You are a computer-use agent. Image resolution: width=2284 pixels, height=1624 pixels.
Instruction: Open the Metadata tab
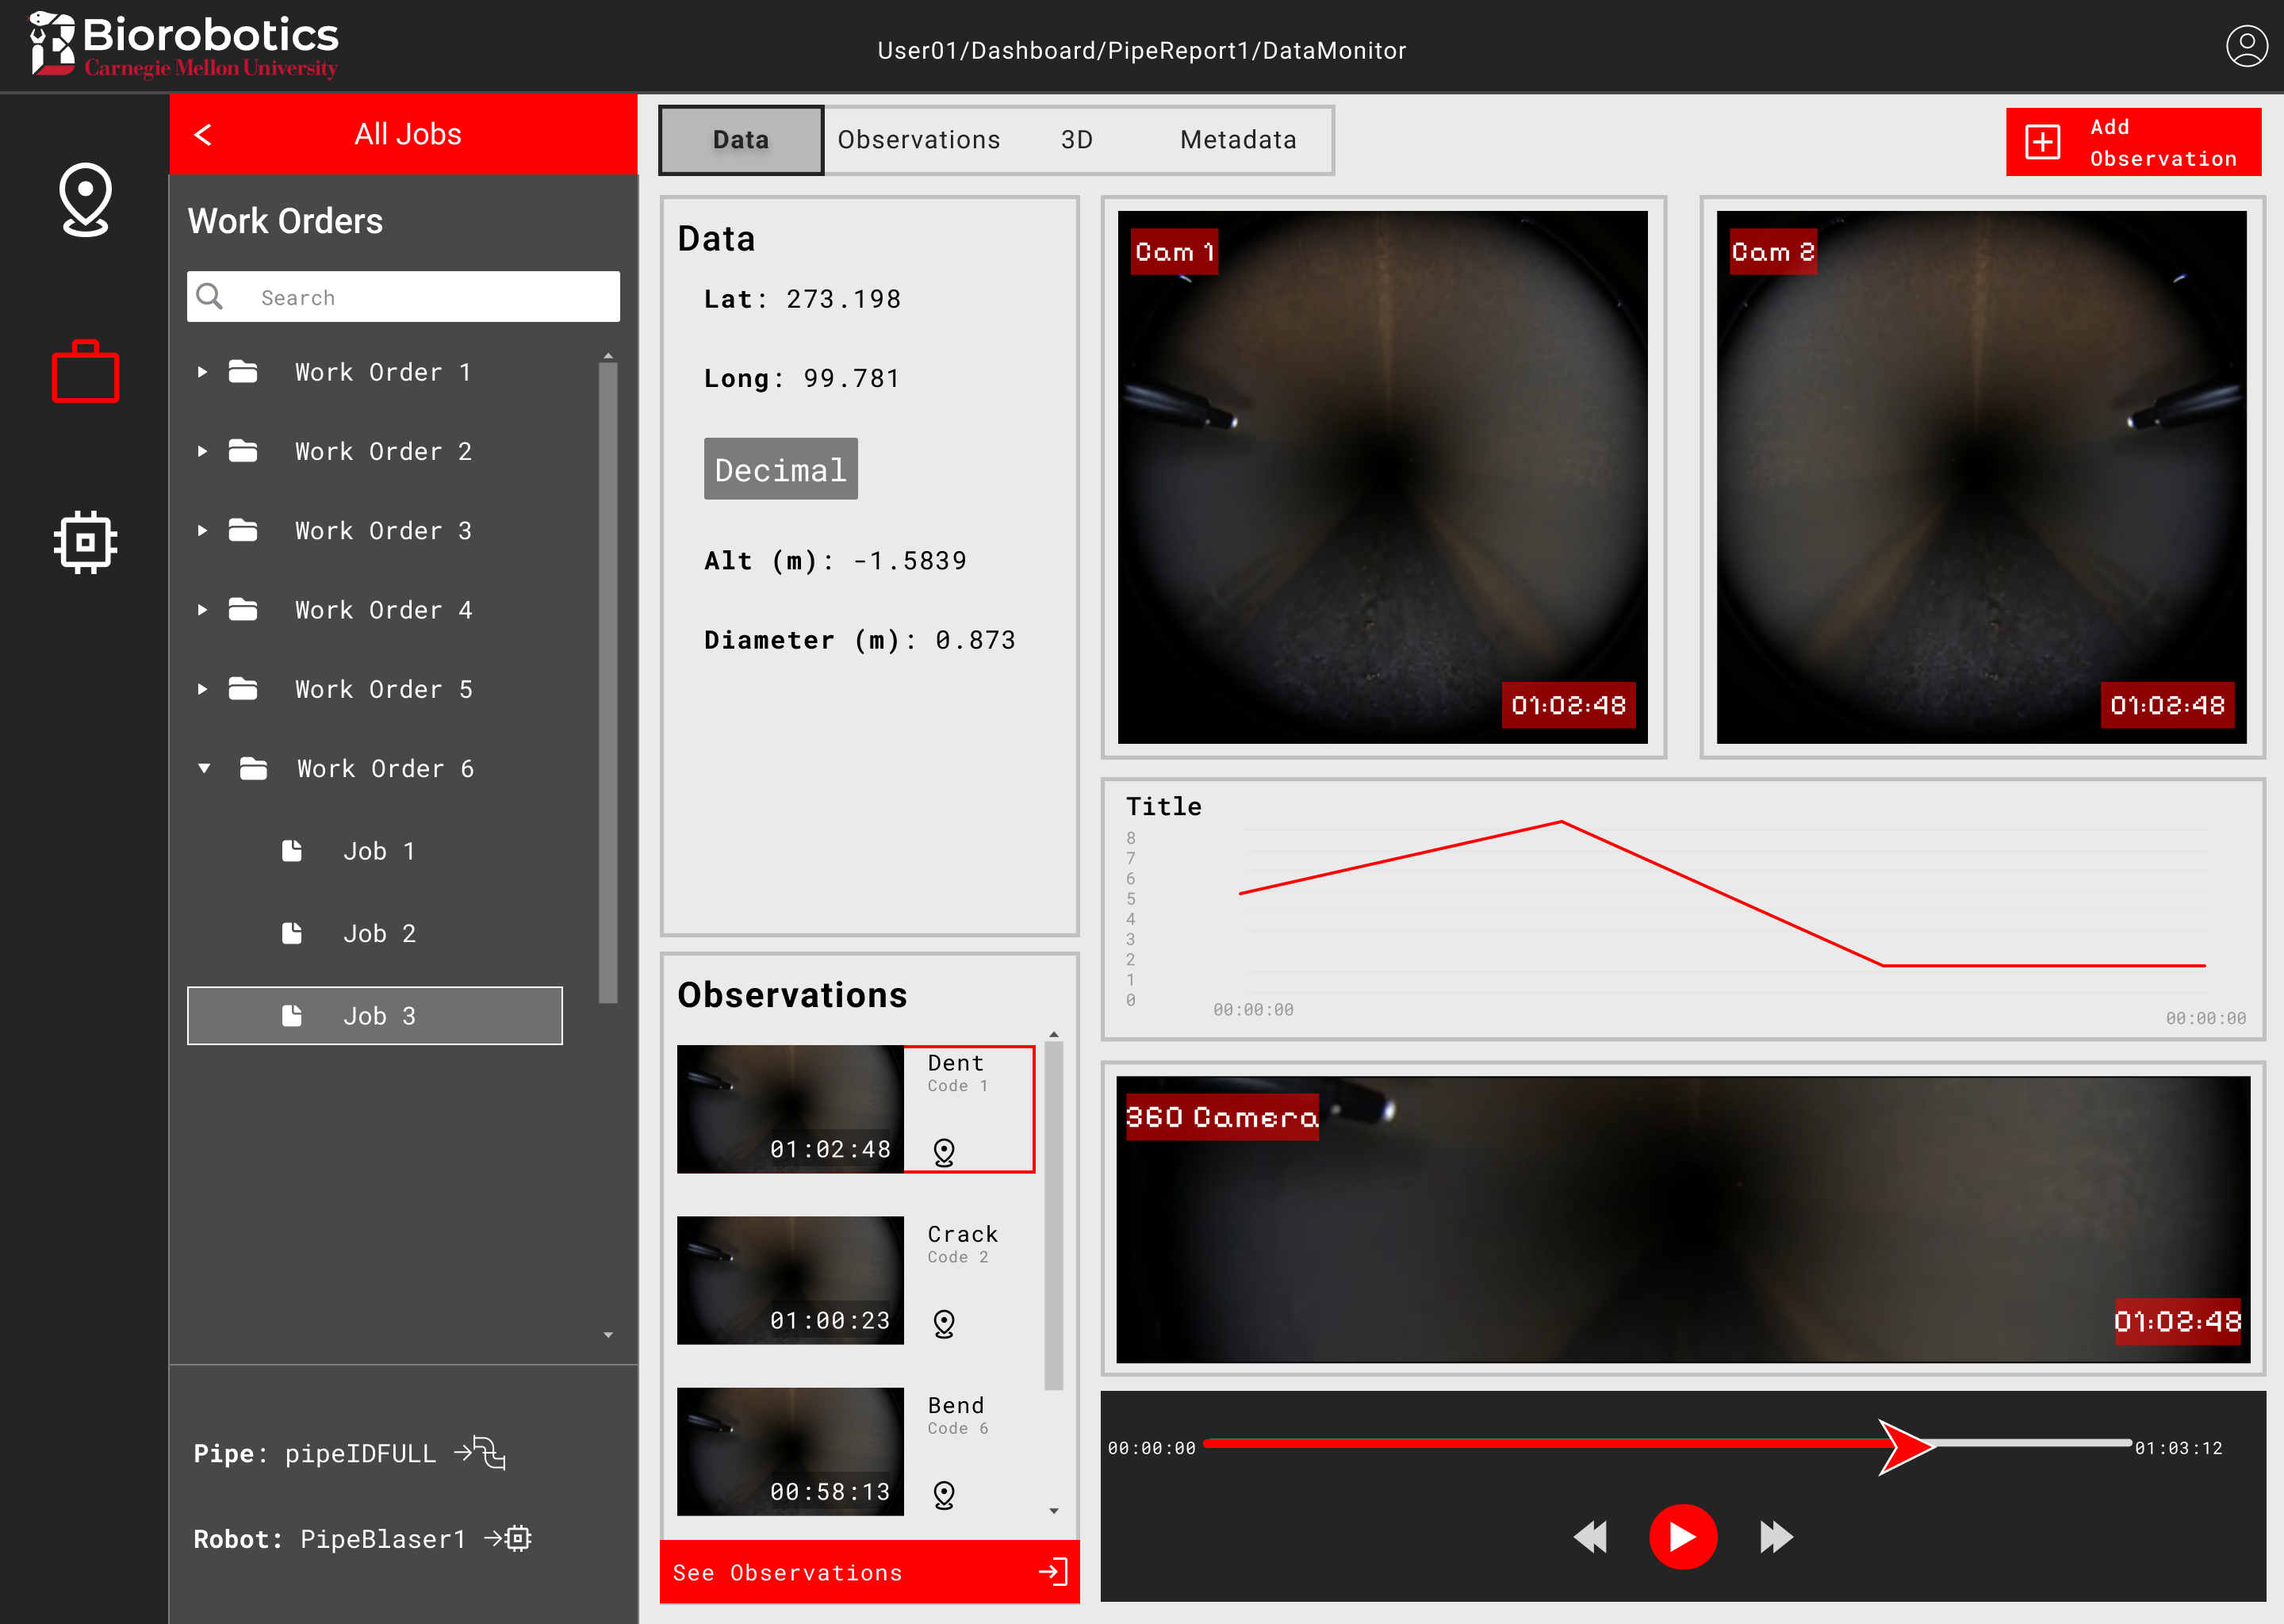(x=1237, y=140)
